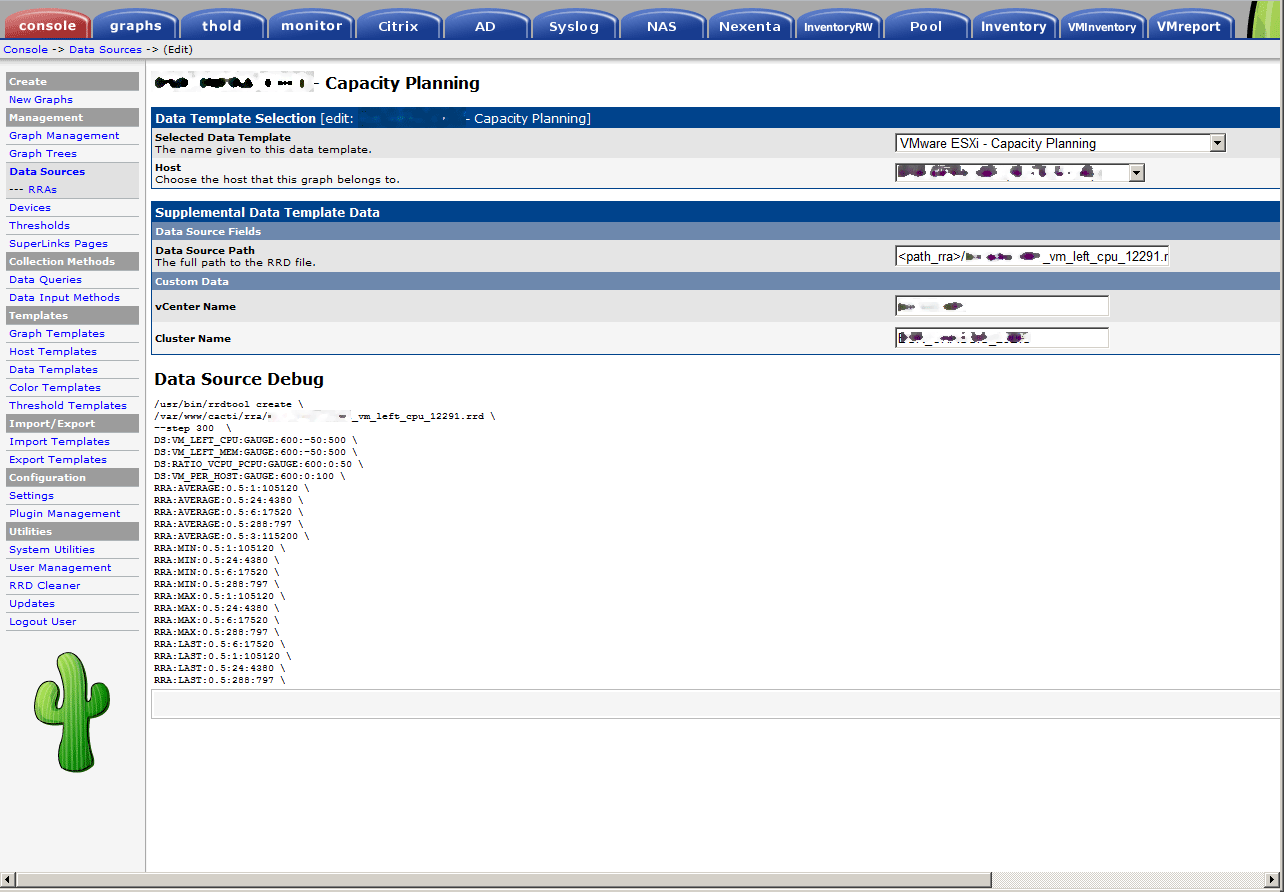Open Data Input Methods link

click(64, 297)
